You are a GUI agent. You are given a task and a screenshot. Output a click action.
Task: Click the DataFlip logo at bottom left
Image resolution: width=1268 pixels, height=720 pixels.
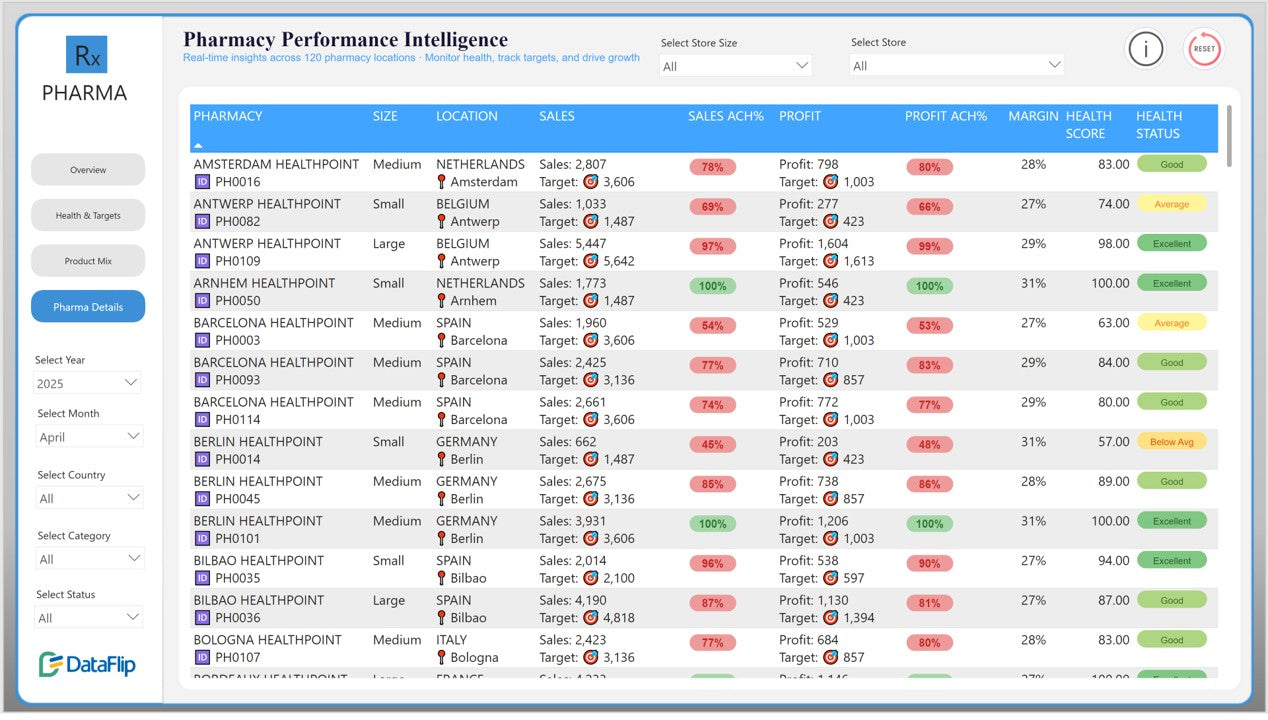pos(87,665)
